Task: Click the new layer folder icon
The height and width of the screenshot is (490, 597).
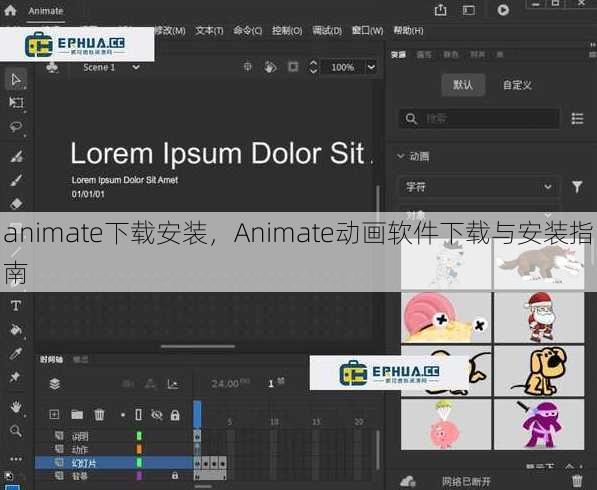Action: [77, 414]
